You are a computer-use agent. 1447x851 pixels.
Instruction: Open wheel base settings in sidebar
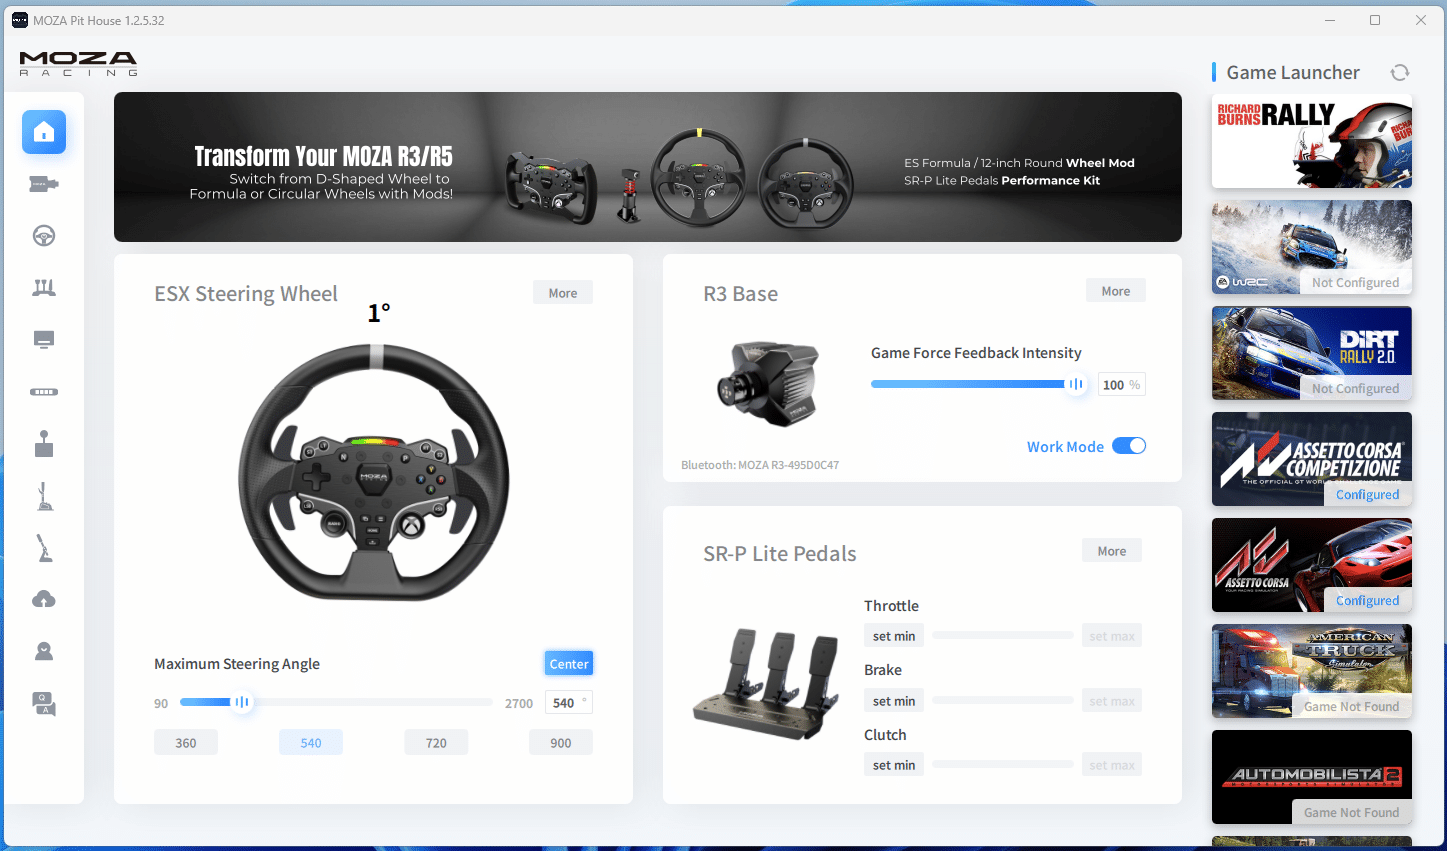click(44, 184)
